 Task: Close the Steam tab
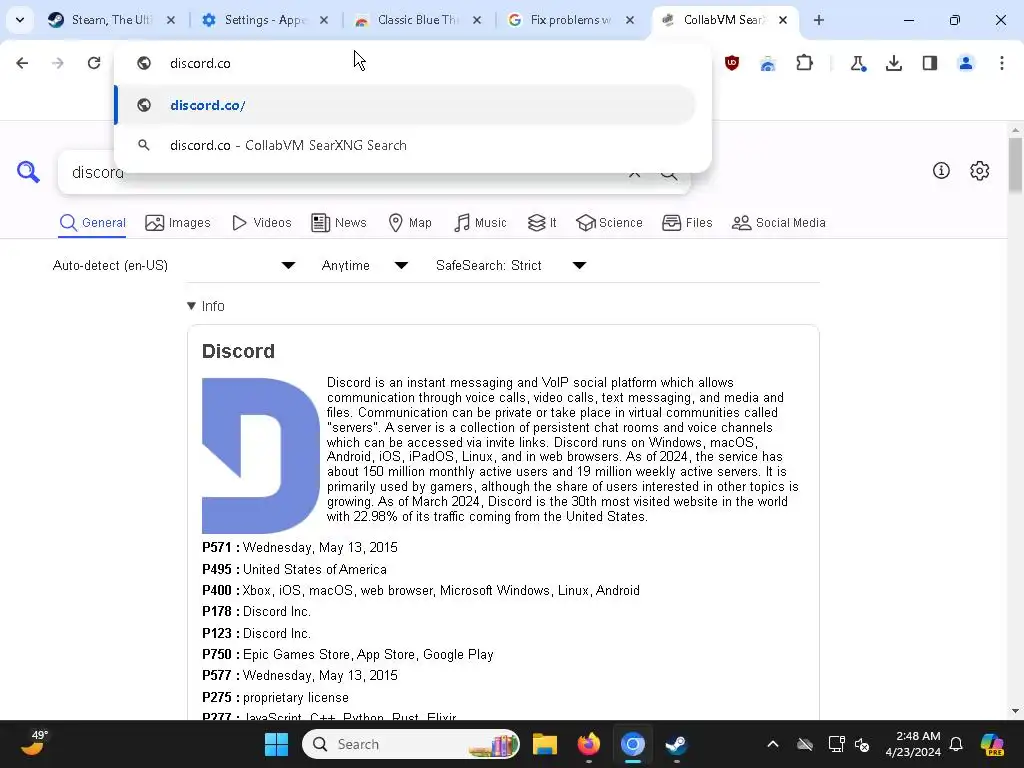170,20
